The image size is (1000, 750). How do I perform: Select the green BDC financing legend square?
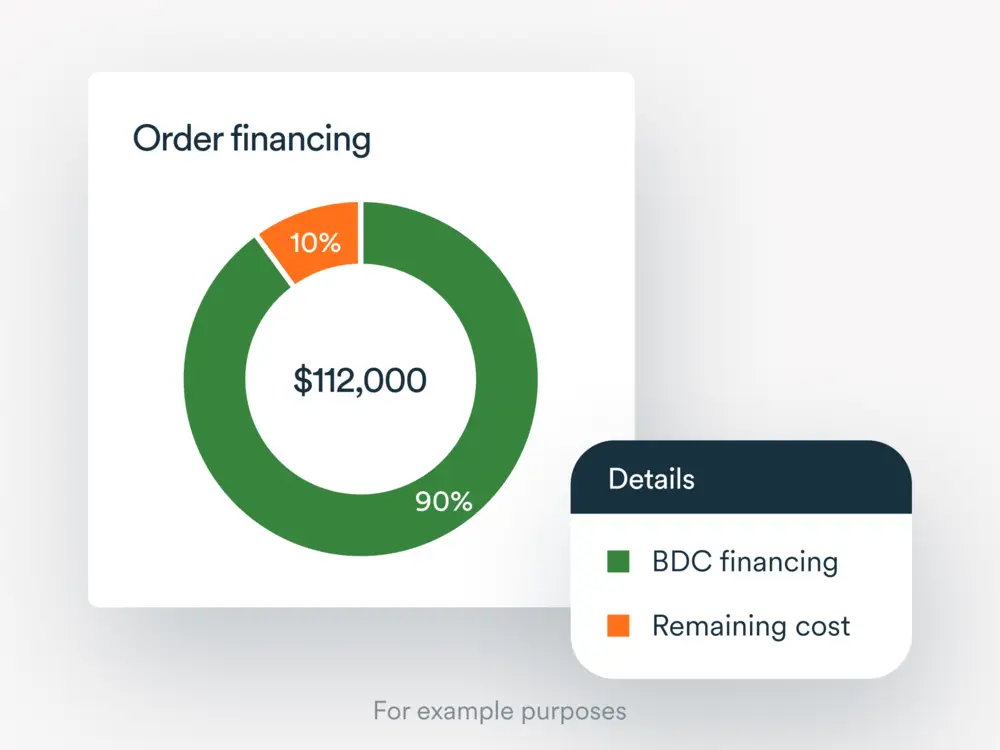click(x=619, y=562)
